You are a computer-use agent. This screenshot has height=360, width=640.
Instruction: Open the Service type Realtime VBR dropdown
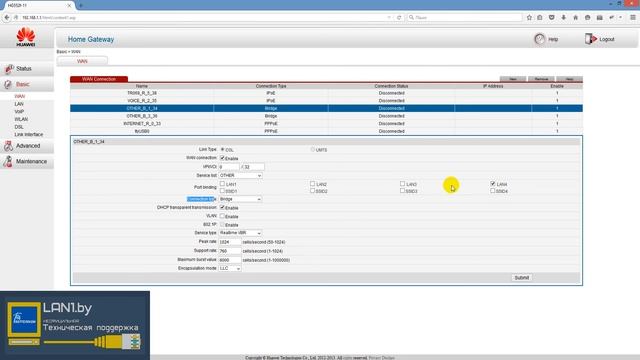pyautogui.click(x=240, y=233)
